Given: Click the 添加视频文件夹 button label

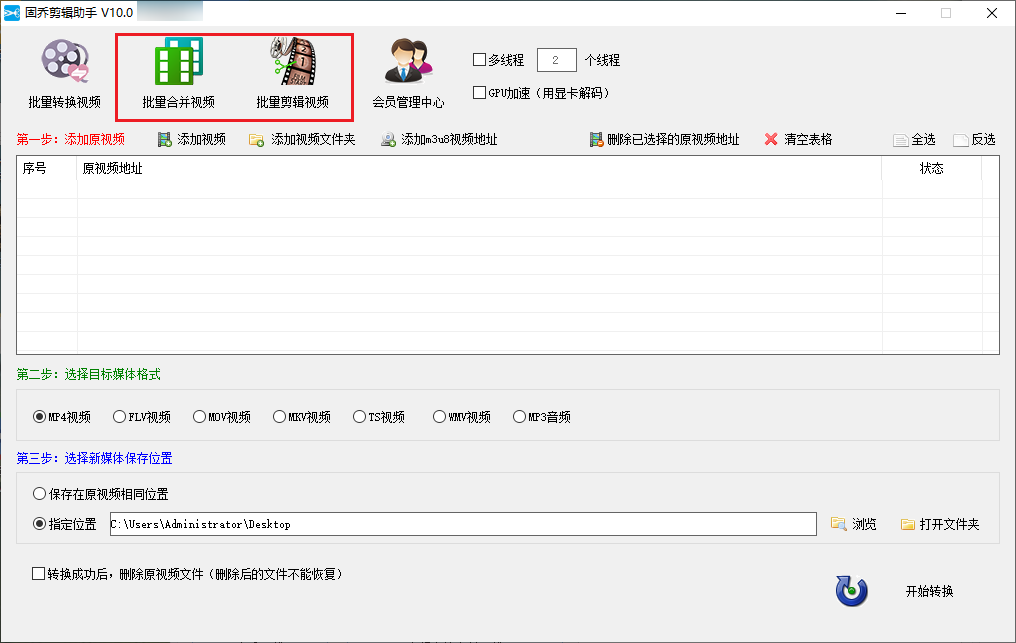Looking at the screenshot, I should pyautogui.click(x=313, y=139).
